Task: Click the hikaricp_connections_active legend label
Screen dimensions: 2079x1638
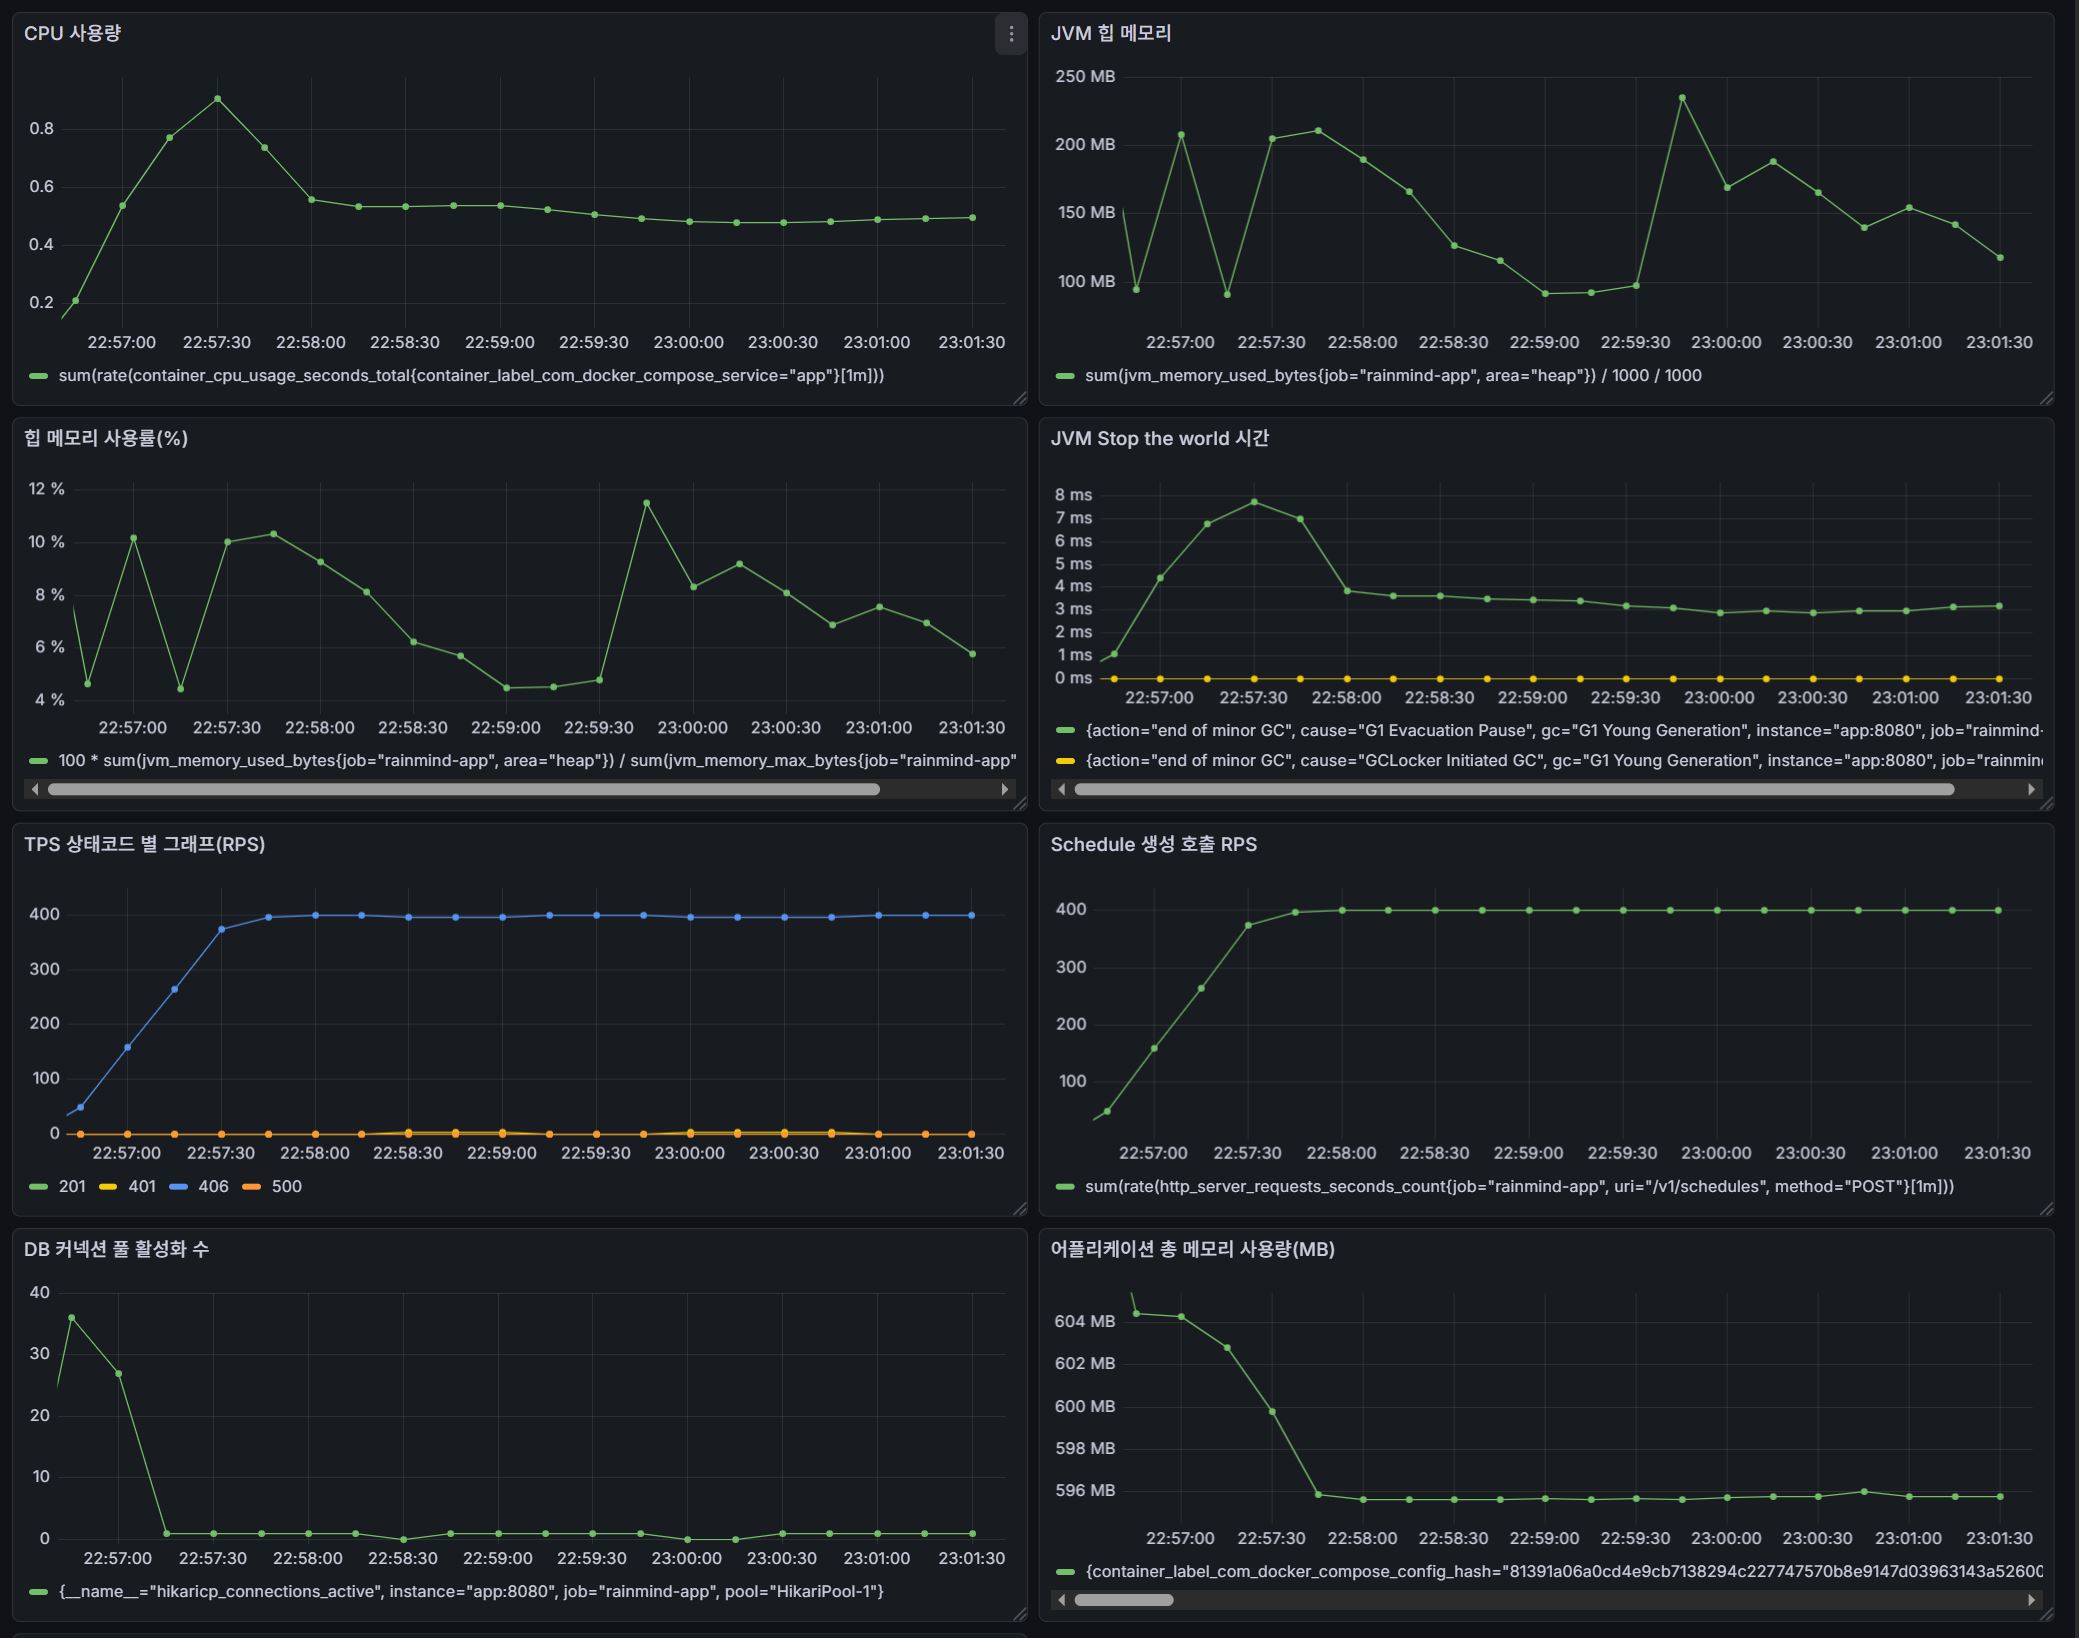Action: [470, 1591]
